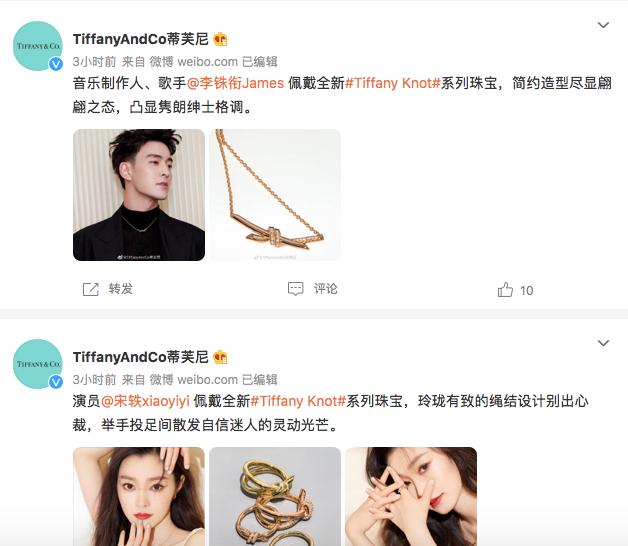Image resolution: width=628 pixels, height=546 pixels.
Task: Click membership crown badge on second post
Action: click(x=220, y=357)
